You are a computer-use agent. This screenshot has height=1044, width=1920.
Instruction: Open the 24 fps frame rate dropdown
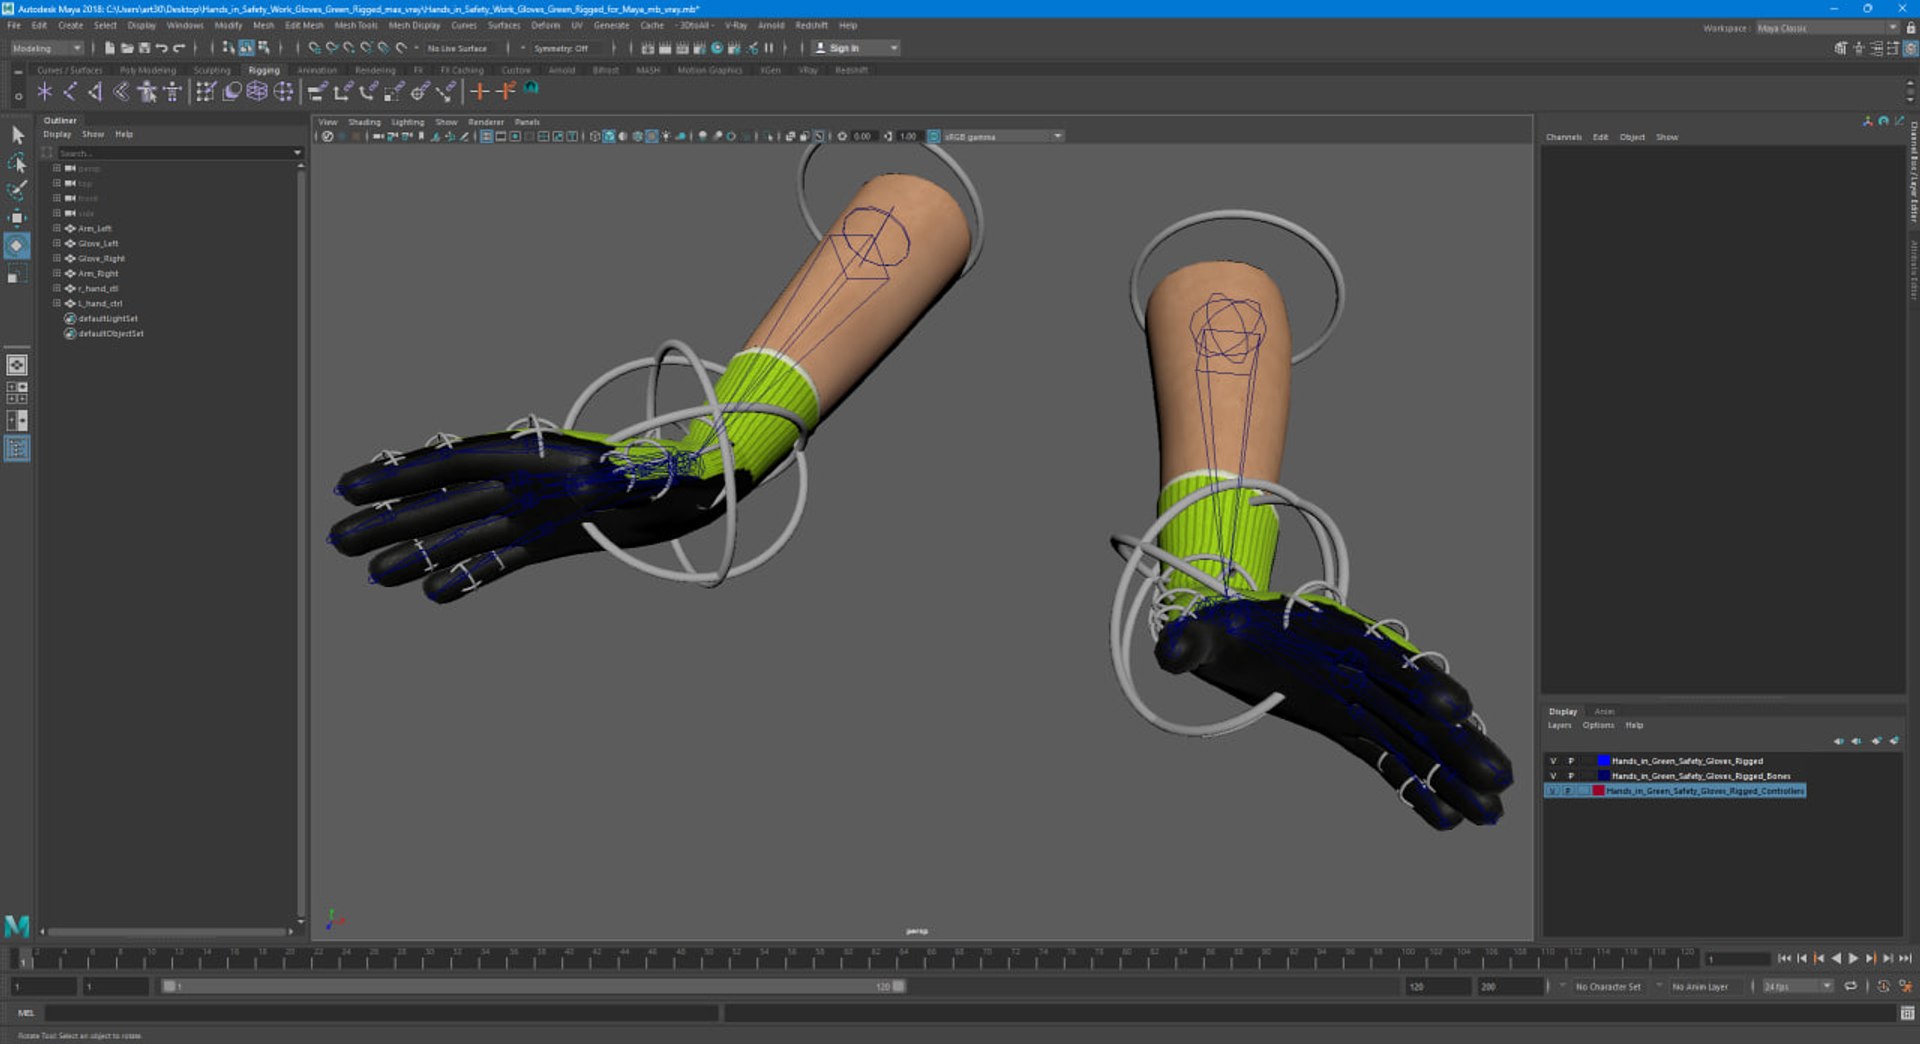(1797, 986)
